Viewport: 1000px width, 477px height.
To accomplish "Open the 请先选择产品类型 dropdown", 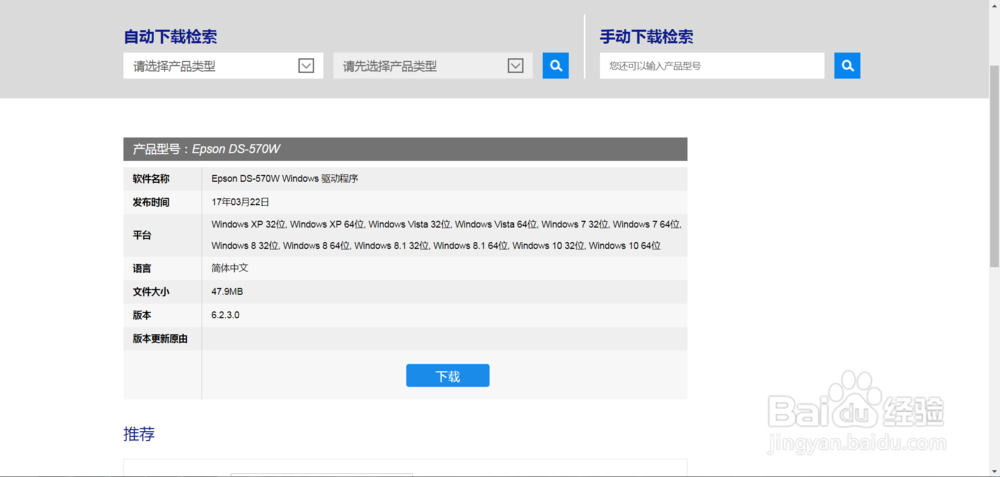I will 433,66.
